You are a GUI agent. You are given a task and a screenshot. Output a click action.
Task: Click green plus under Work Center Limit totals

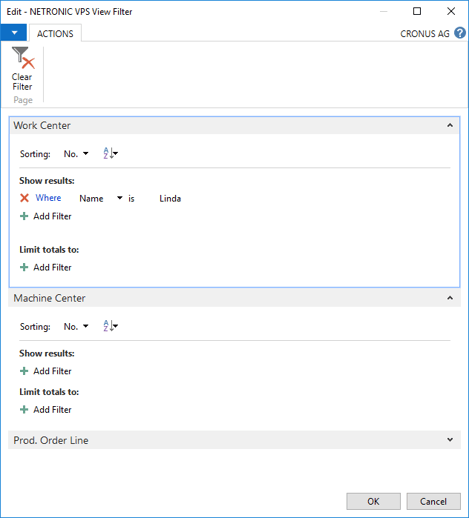pos(24,267)
